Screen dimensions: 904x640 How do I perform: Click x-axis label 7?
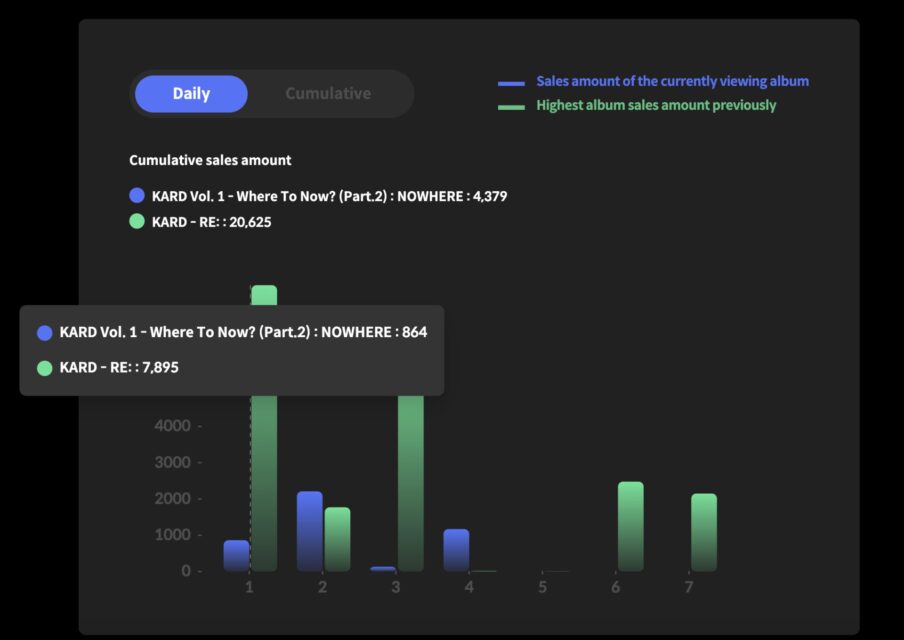(x=689, y=587)
